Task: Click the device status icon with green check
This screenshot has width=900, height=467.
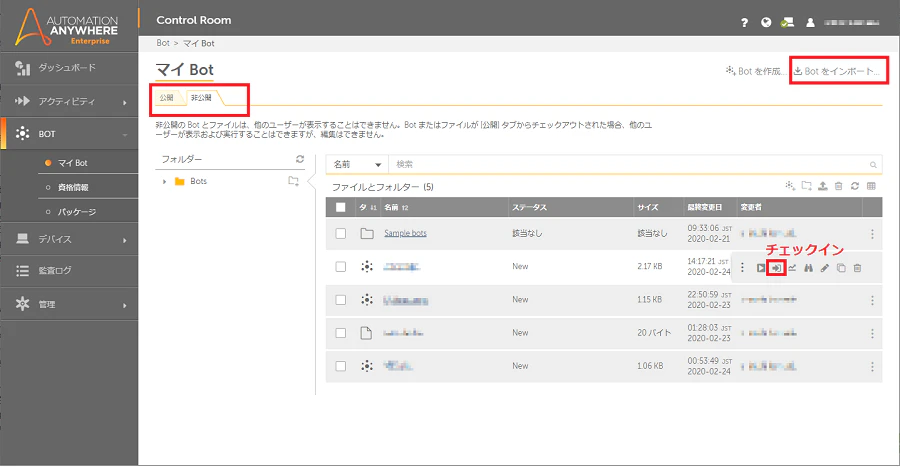Action: tap(787, 22)
